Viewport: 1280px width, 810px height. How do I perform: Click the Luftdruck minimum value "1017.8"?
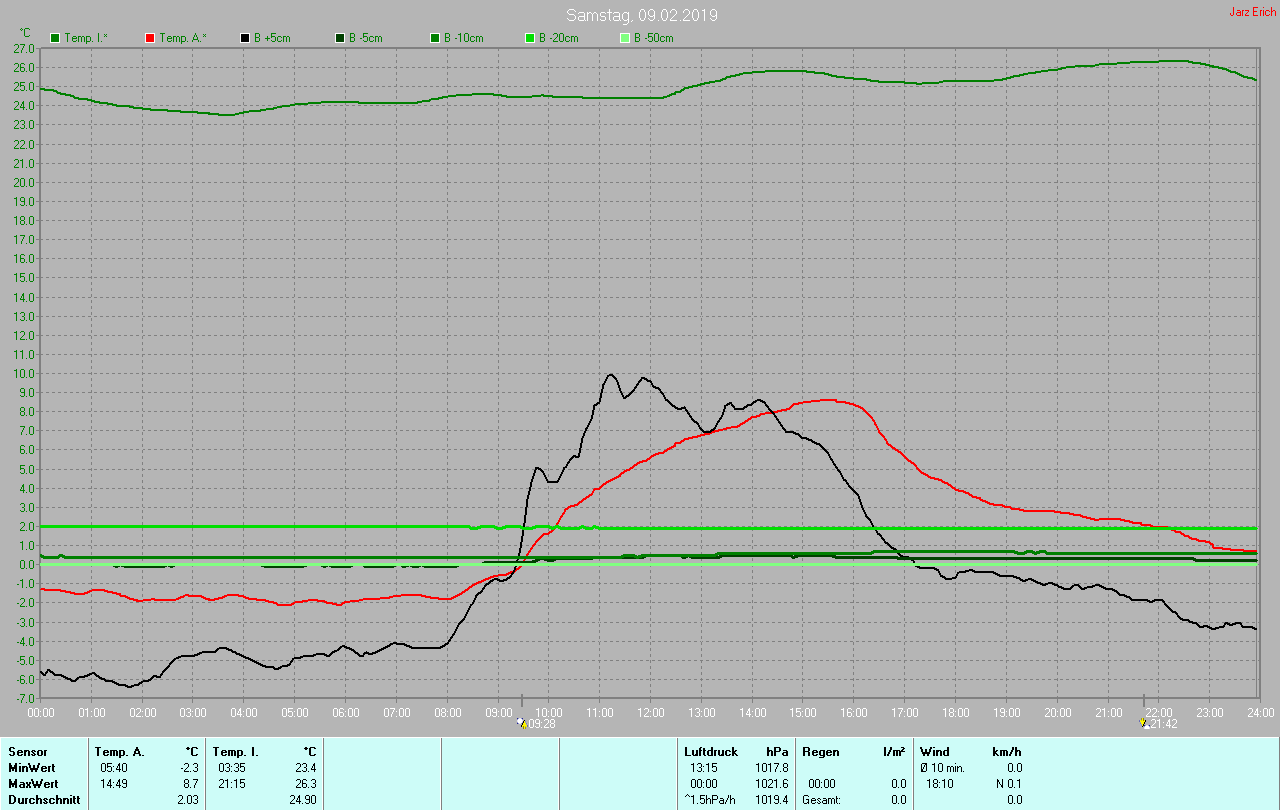coord(772,768)
